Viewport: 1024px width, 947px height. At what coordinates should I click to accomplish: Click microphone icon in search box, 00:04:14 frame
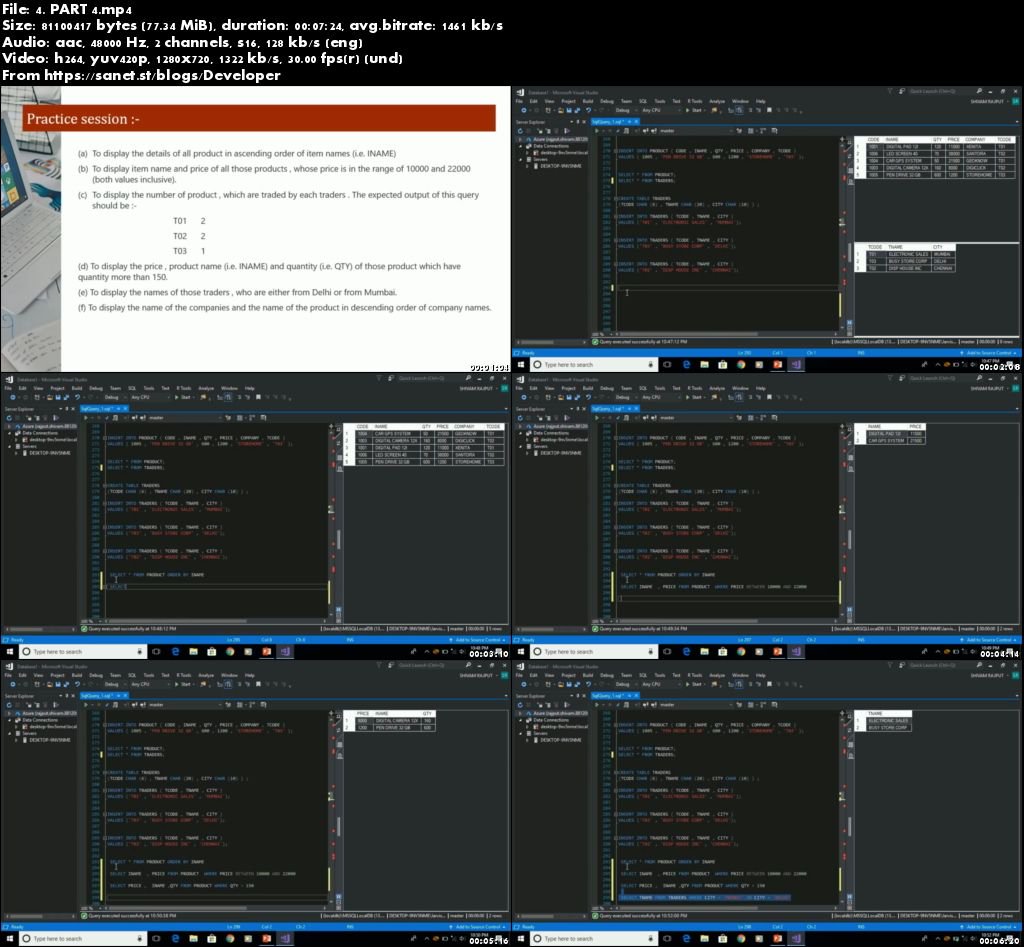[x=650, y=652]
